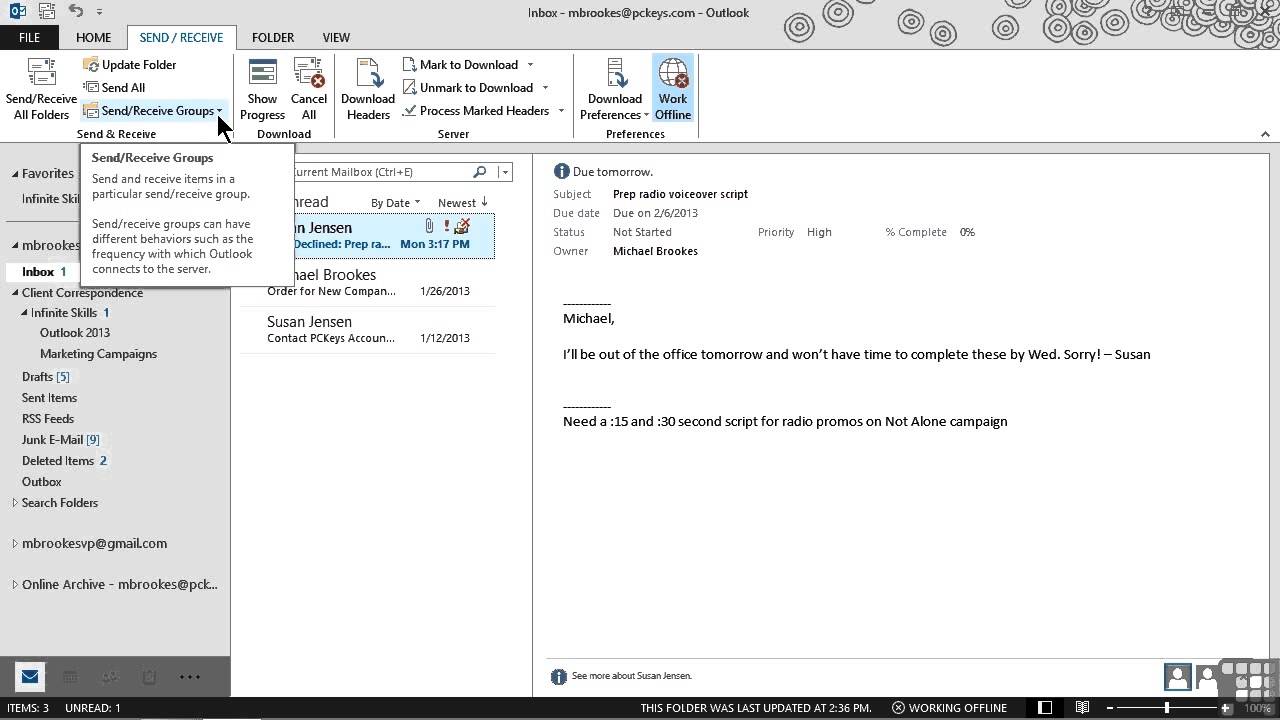Image resolution: width=1280 pixels, height=720 pixels.
Task: Click the Send All command
Action: tap(114, 87)
